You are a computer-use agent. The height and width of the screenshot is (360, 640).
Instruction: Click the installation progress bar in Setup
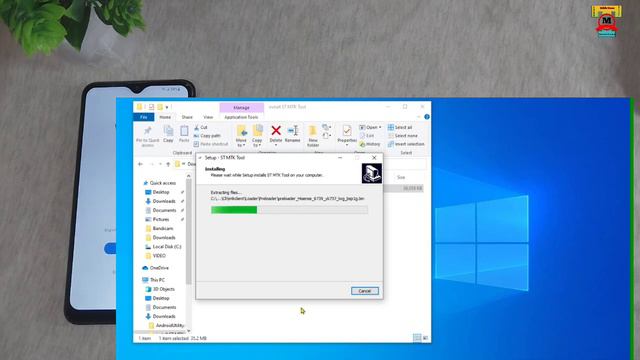(289, 210)
